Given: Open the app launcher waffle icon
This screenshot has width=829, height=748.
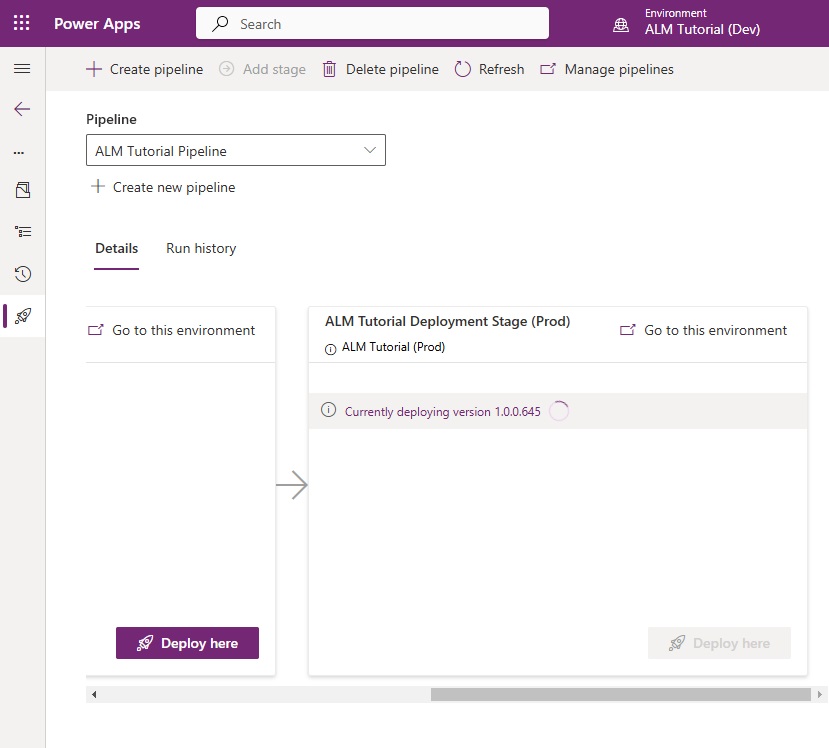Looking at the screenshot, I should click(22, 23).
